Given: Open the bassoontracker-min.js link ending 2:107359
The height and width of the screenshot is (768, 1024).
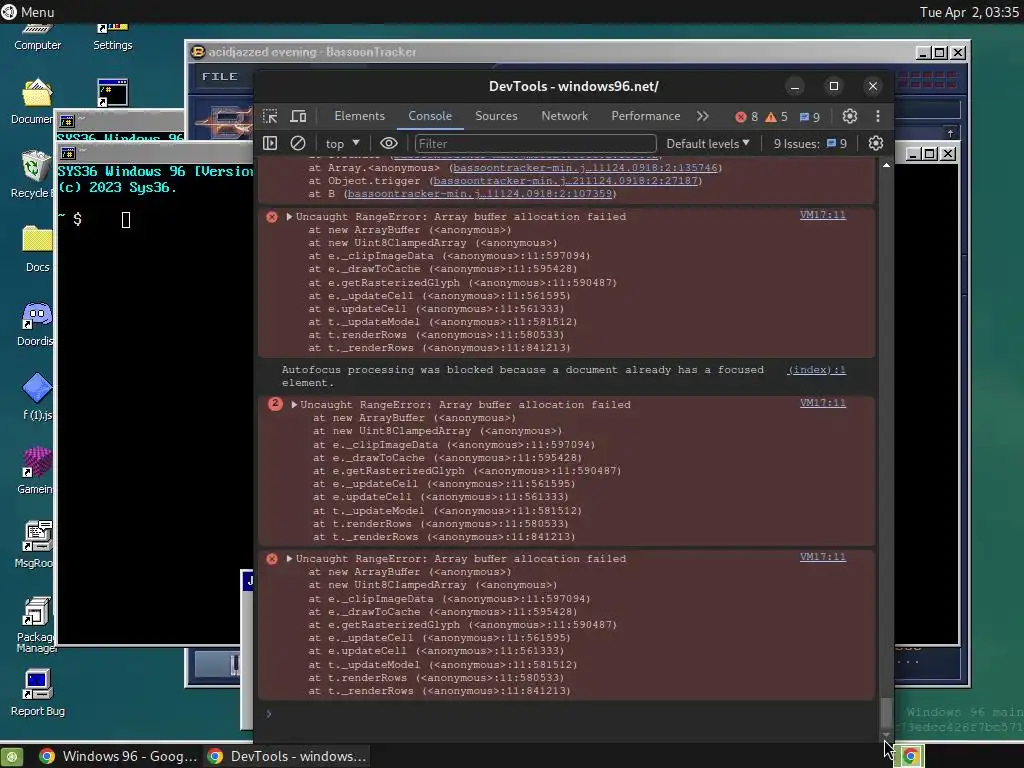Looking at the screenshot, I should [x=480, y=194].
